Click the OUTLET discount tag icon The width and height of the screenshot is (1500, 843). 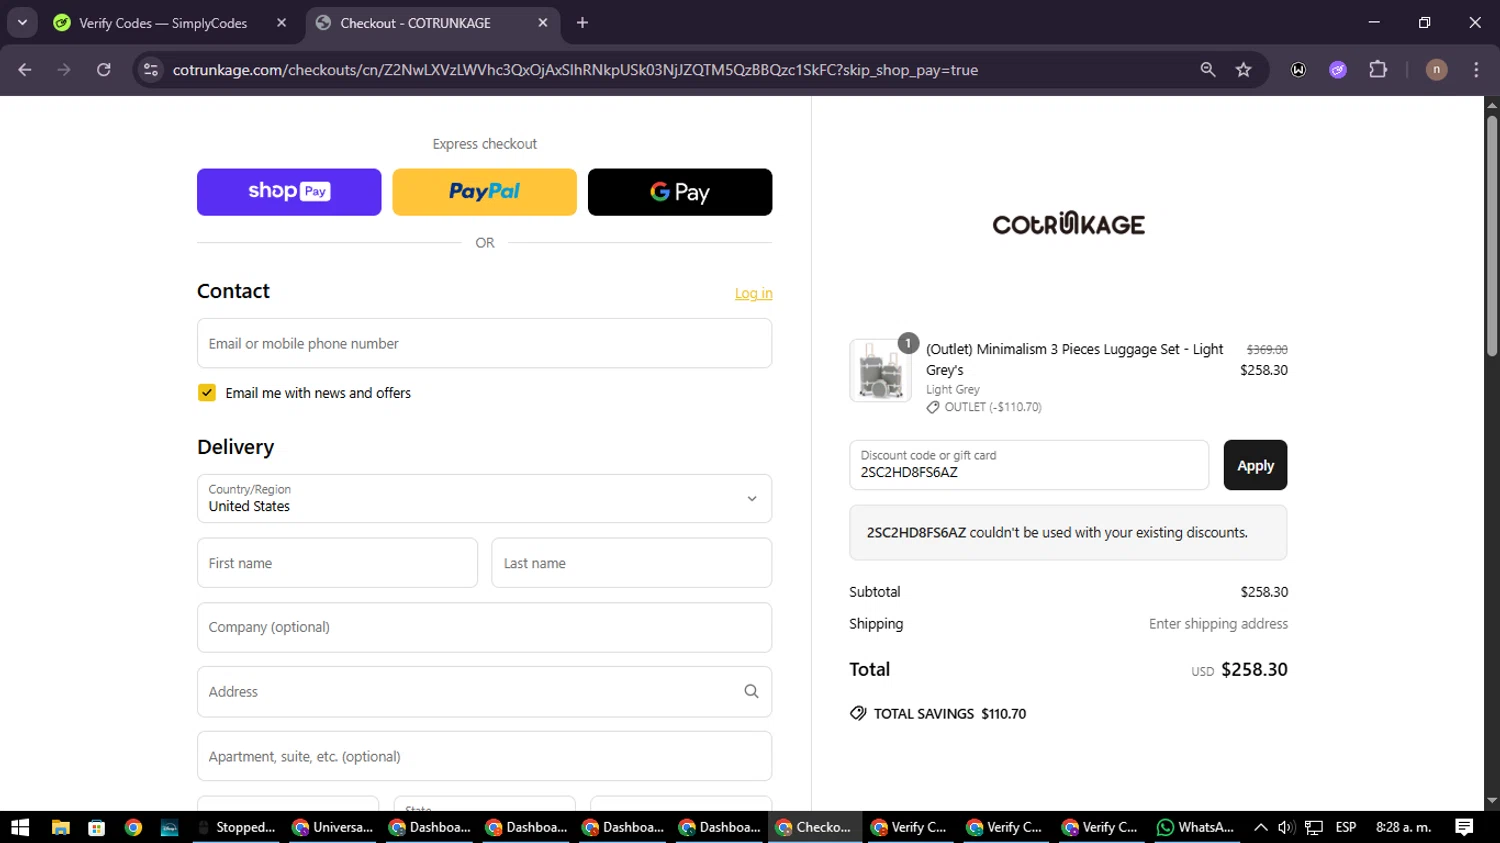point(933,407)
